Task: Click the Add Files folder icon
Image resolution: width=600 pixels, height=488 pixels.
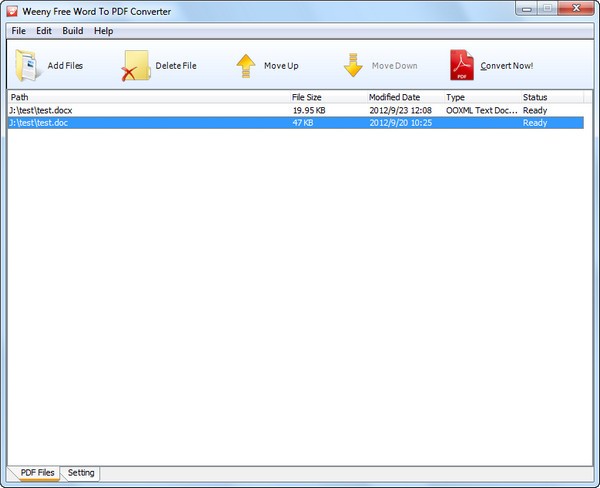Action: (27, 66)
